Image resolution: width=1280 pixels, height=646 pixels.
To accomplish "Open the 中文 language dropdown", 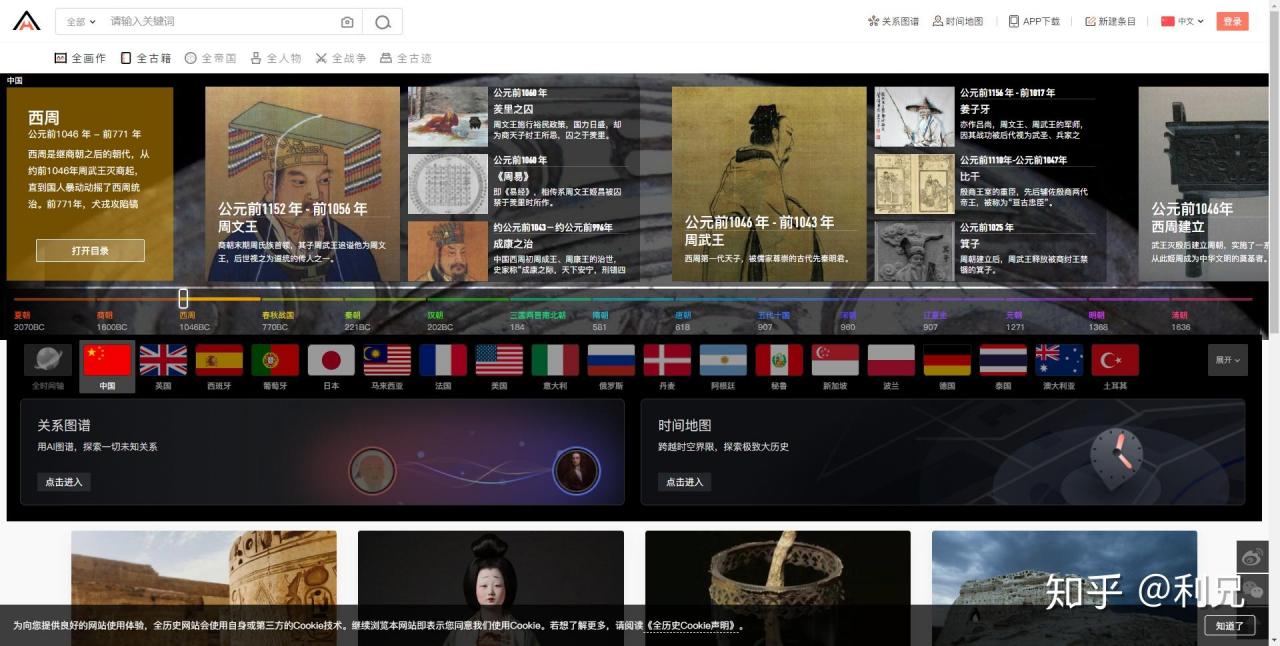I will pos(1182,21).
